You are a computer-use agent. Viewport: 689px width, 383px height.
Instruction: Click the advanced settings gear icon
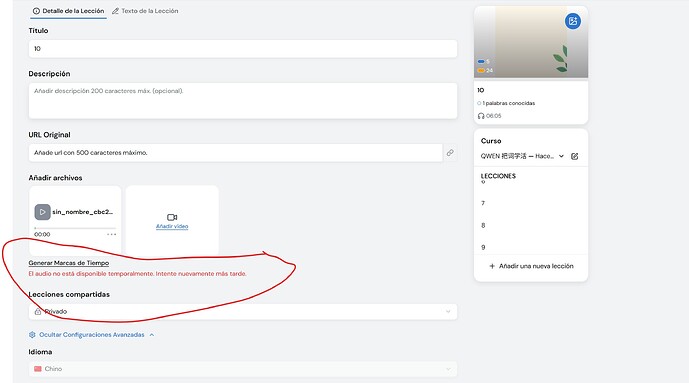pos(32,335)
